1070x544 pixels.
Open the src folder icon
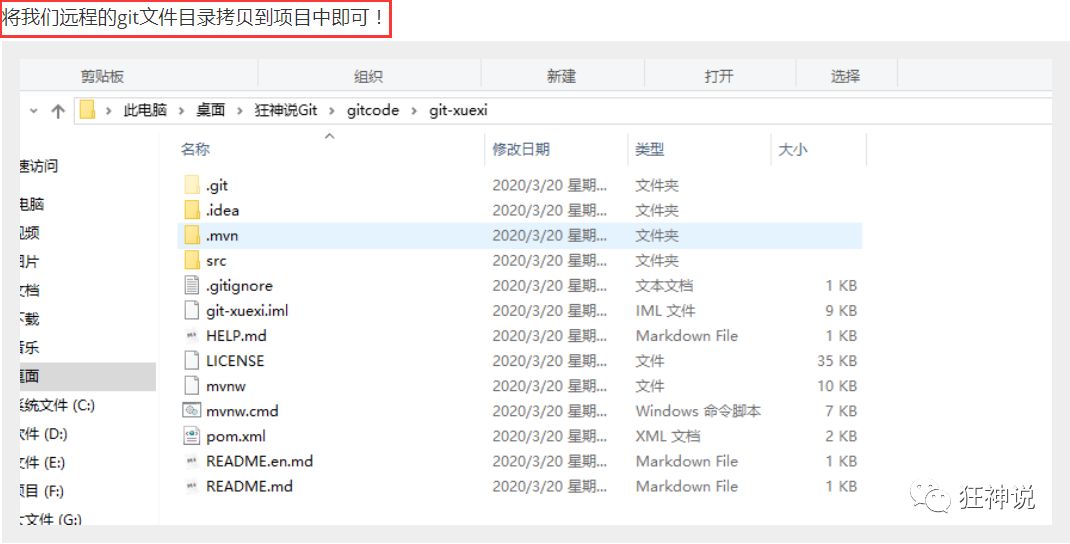tap(192, 261)
